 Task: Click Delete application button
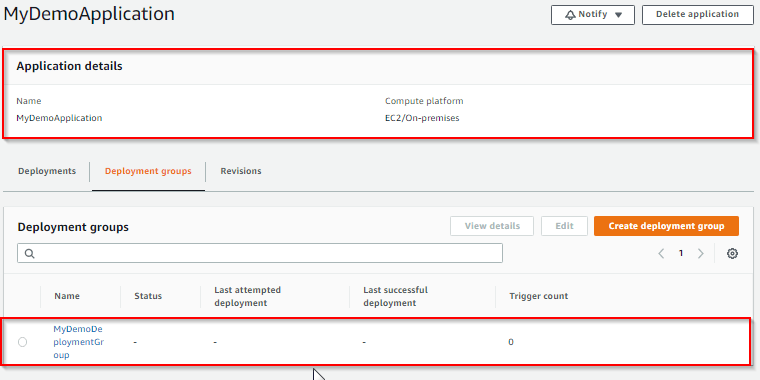(697, 15)
